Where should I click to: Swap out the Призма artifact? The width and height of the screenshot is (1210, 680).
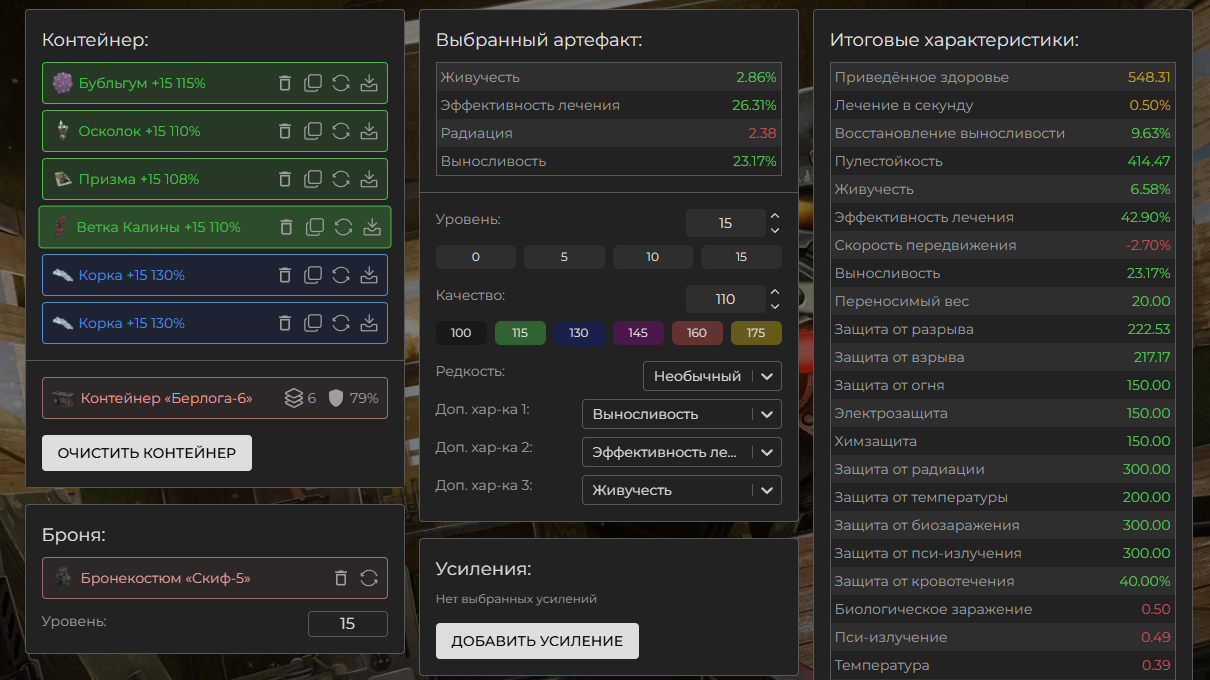click(341, 179)
